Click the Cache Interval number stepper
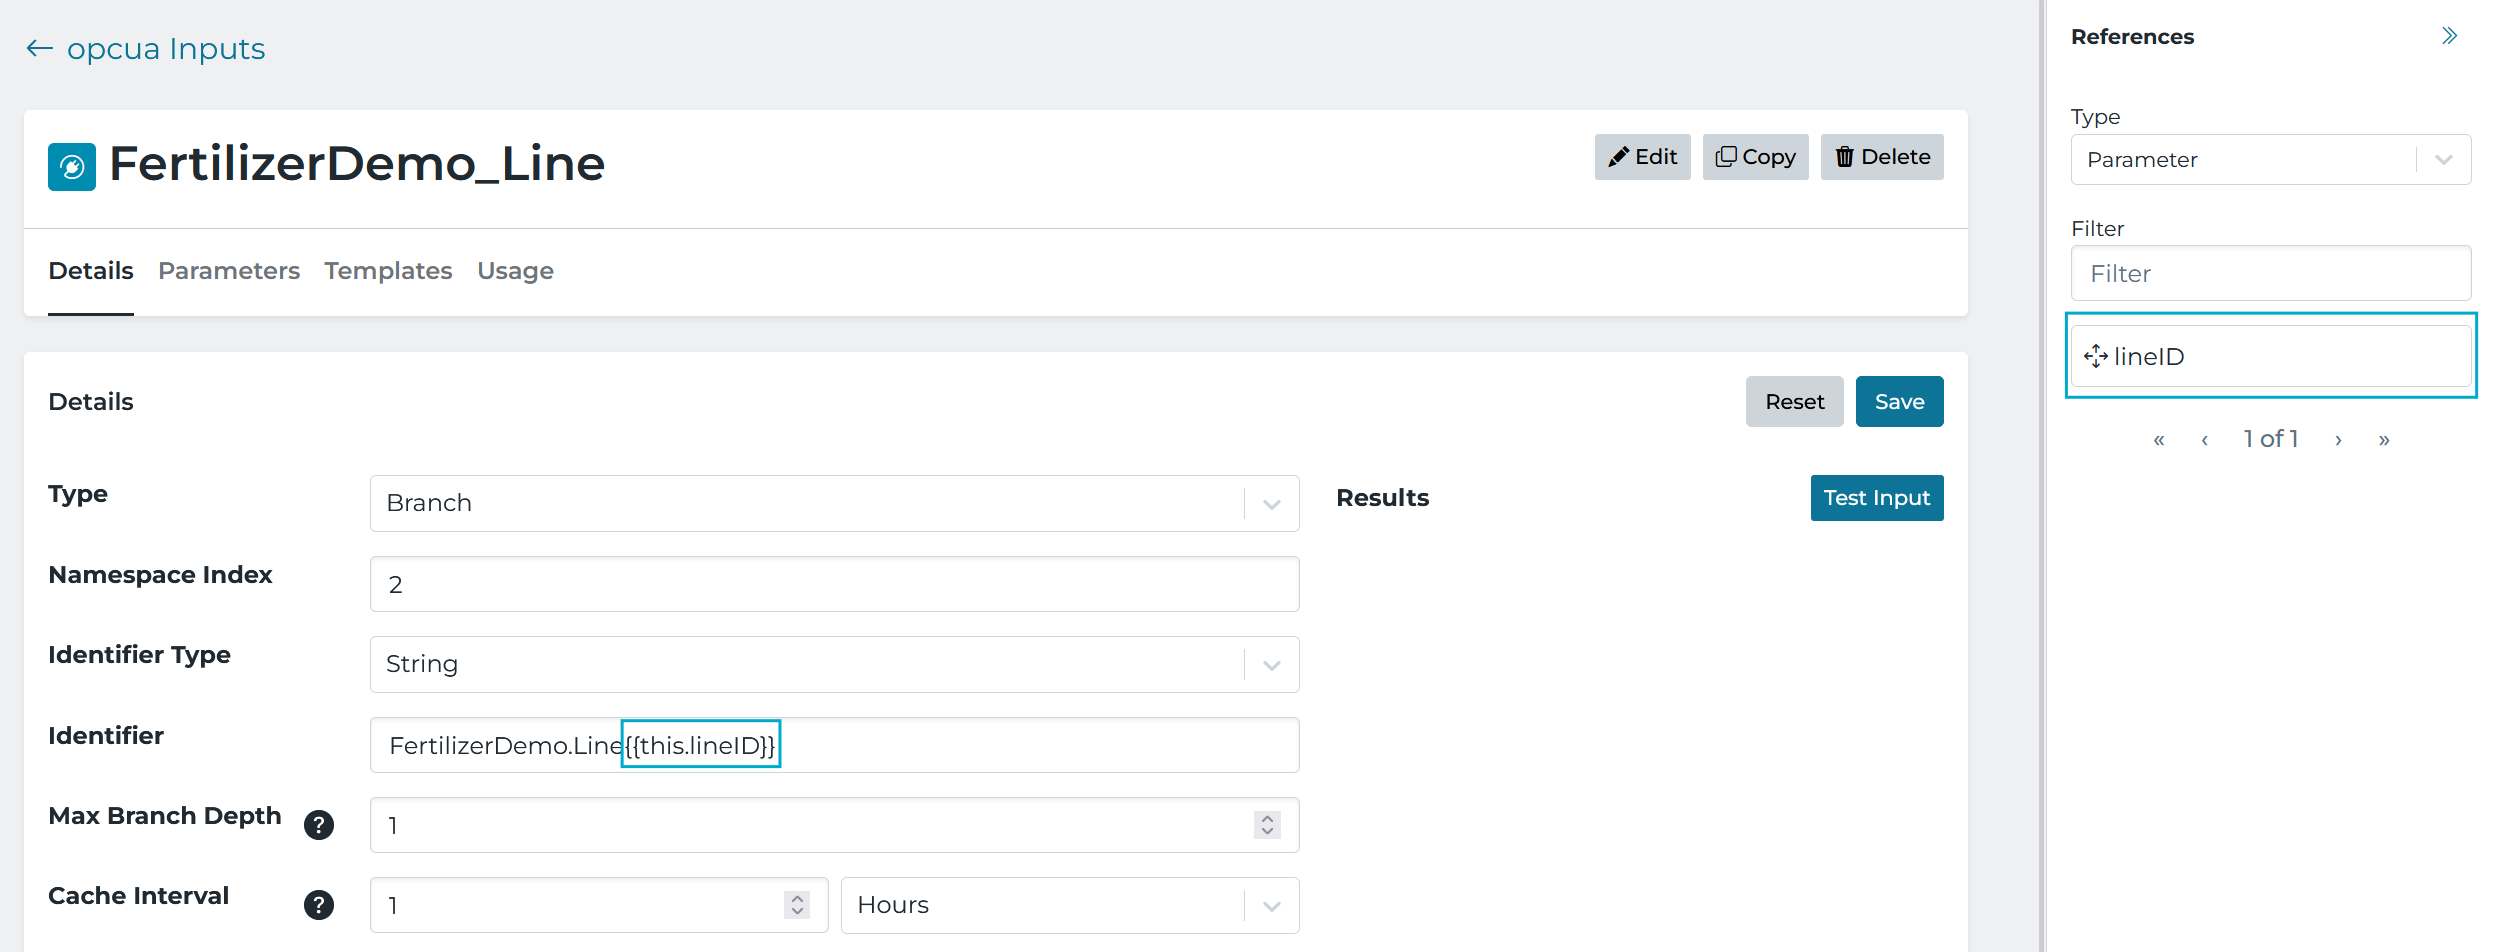The height and width of the screenshot is (952, 2494). 797,905
